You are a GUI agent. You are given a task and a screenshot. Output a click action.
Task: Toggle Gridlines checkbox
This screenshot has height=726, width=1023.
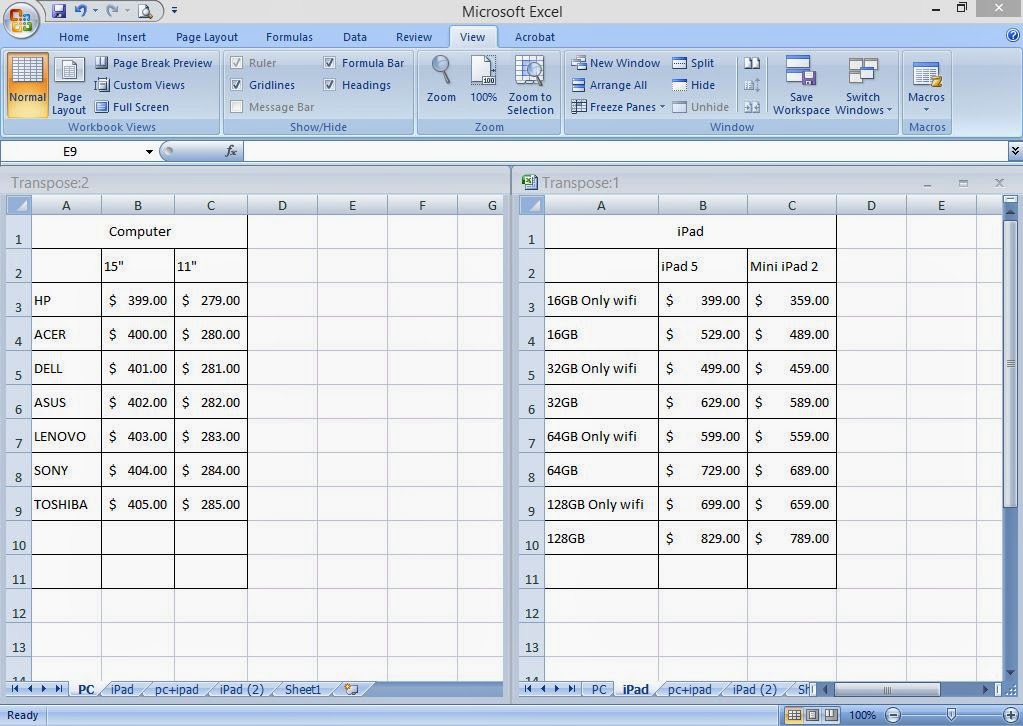(x=237, y=85)
